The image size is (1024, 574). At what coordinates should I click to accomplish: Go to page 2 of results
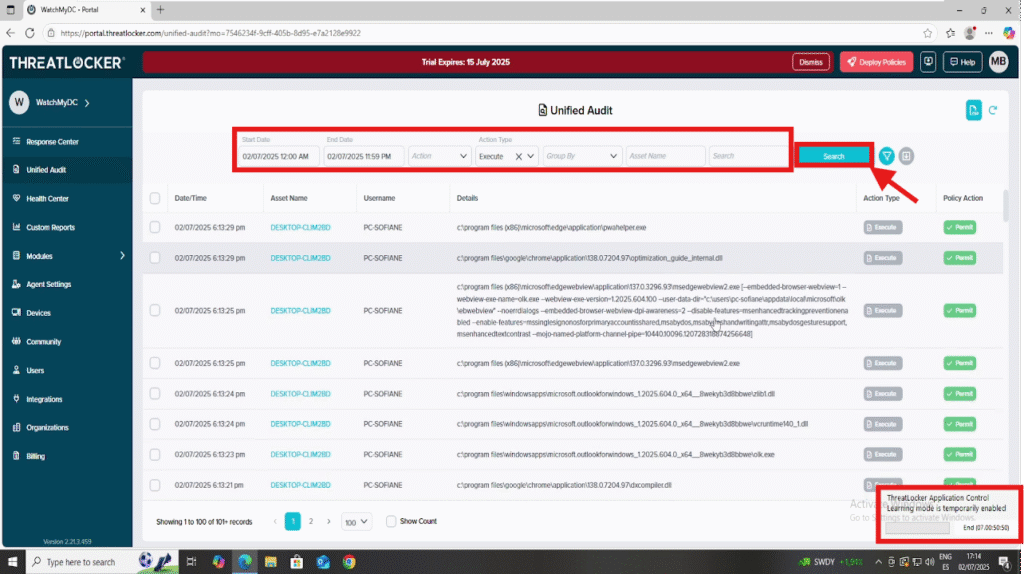pyautogui.click(x=311, y=521)
